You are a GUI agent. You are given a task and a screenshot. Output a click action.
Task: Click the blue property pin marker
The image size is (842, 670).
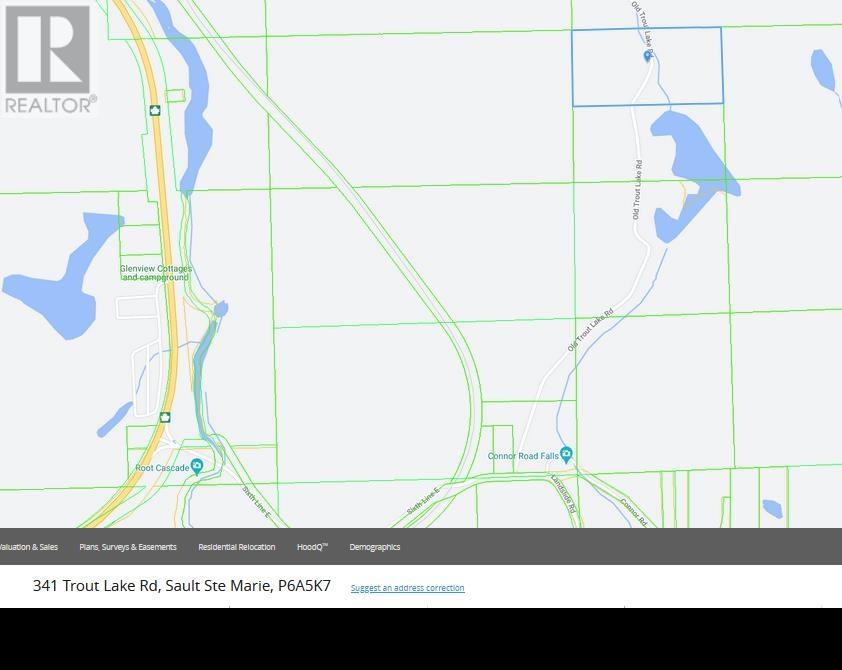[648, 57]
